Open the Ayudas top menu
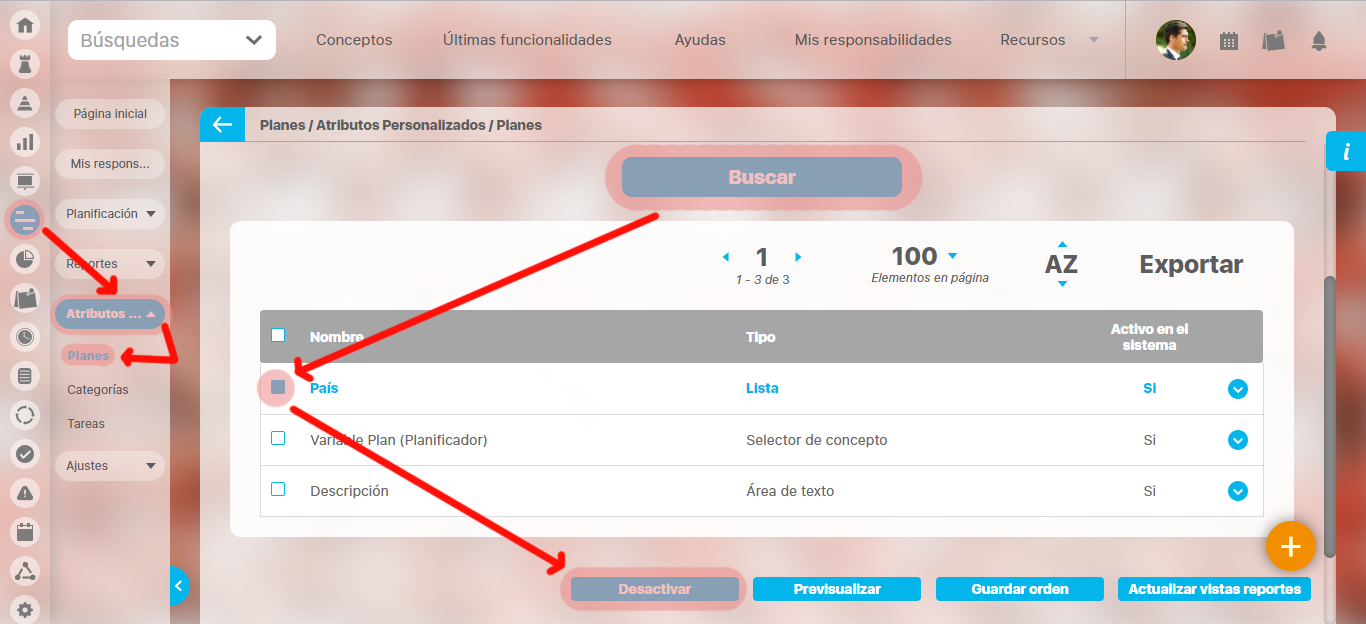This screenshot has height=624, width=1366. coord(700,40)
